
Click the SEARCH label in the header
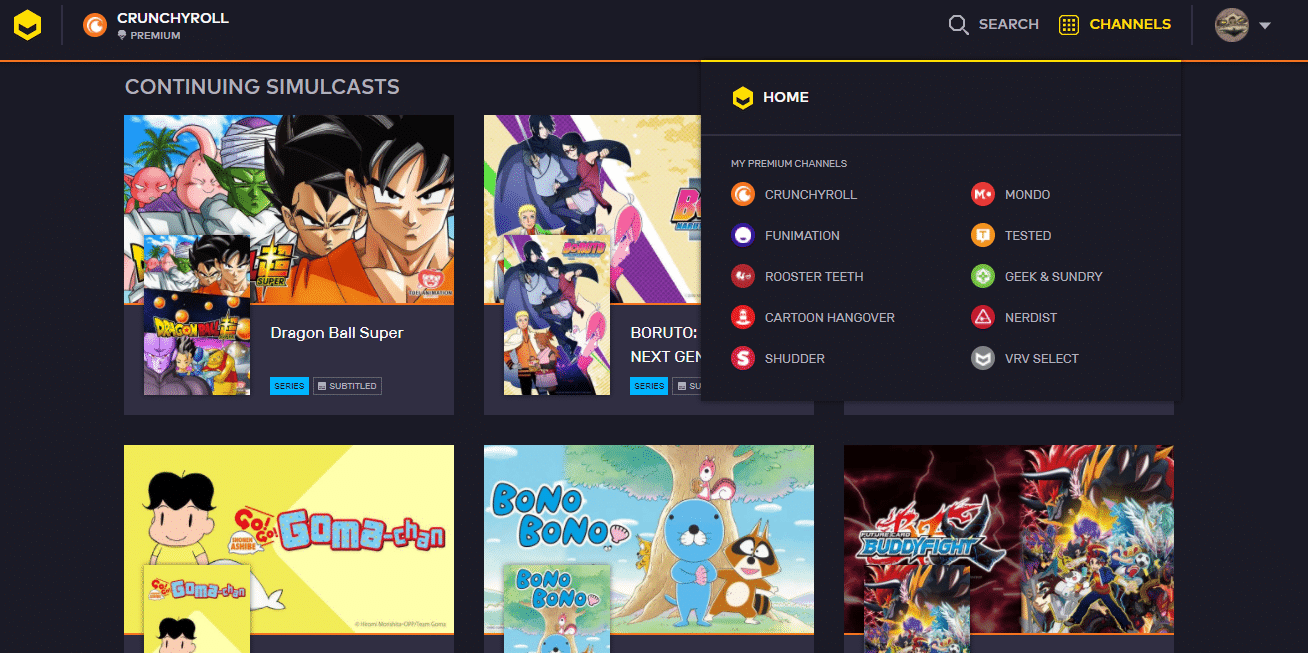1009,24
